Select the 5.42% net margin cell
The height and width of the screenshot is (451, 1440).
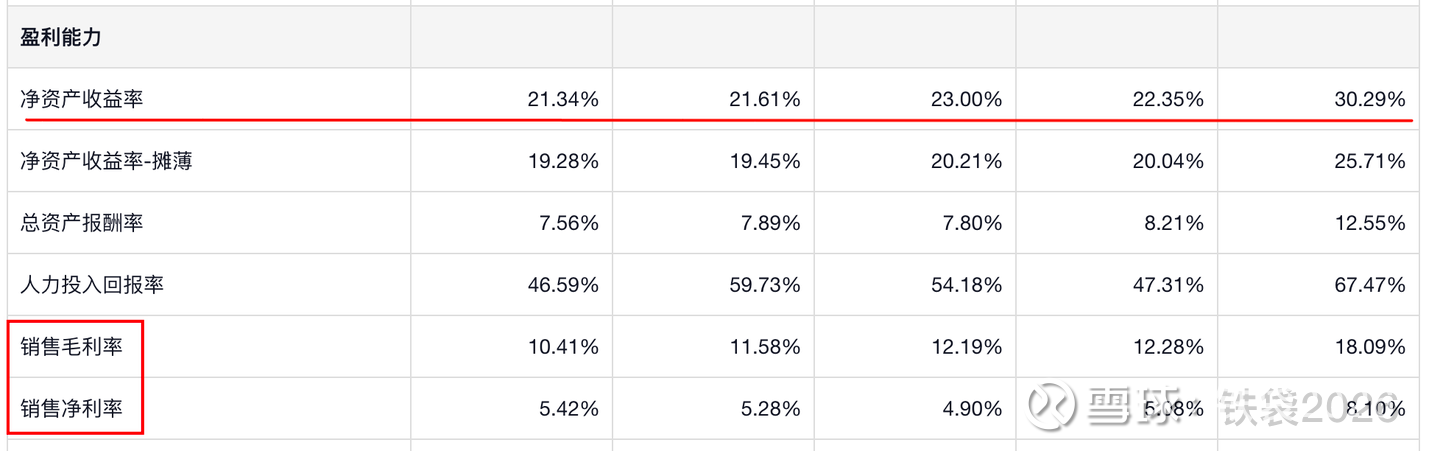point(568,408)
